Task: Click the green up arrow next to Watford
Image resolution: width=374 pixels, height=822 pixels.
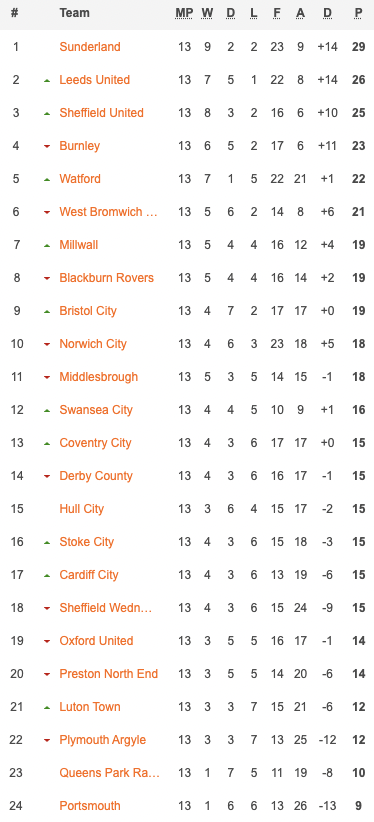Action: coord(47,179)
